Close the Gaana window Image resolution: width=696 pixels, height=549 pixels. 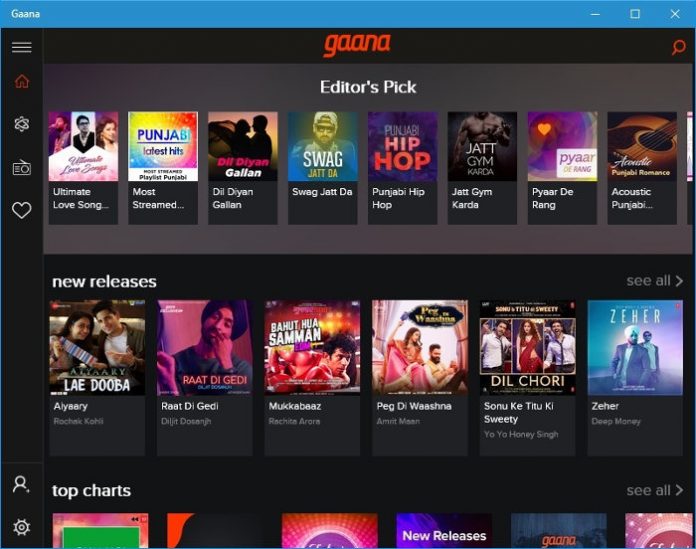pos(675,14)
